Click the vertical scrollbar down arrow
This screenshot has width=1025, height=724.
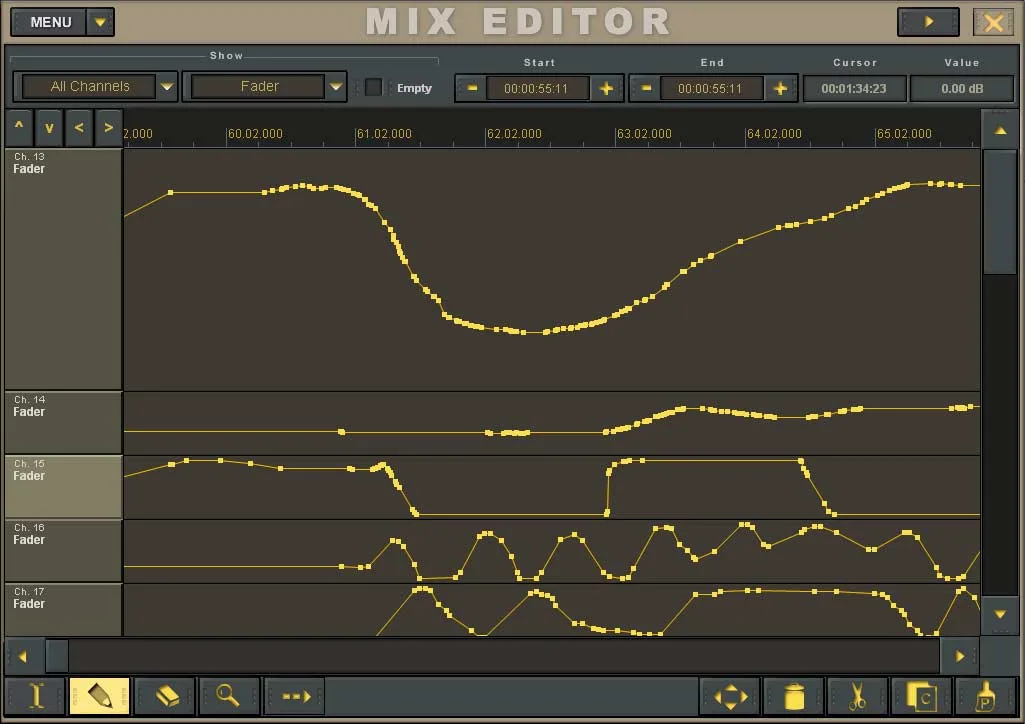tap(1000, 614)
